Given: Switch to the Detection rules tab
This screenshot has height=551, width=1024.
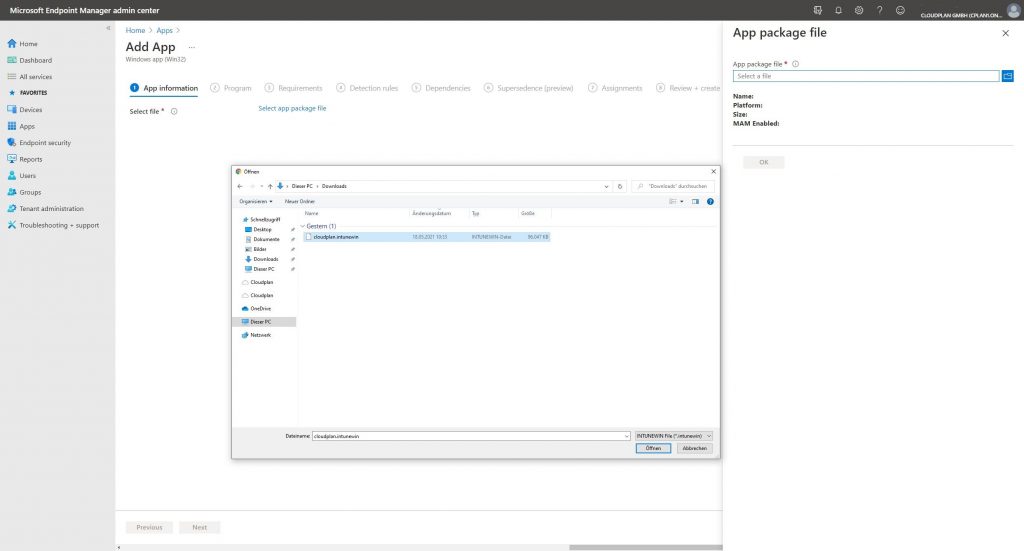Looking at the screenshot, I should [x=367, y=88].
